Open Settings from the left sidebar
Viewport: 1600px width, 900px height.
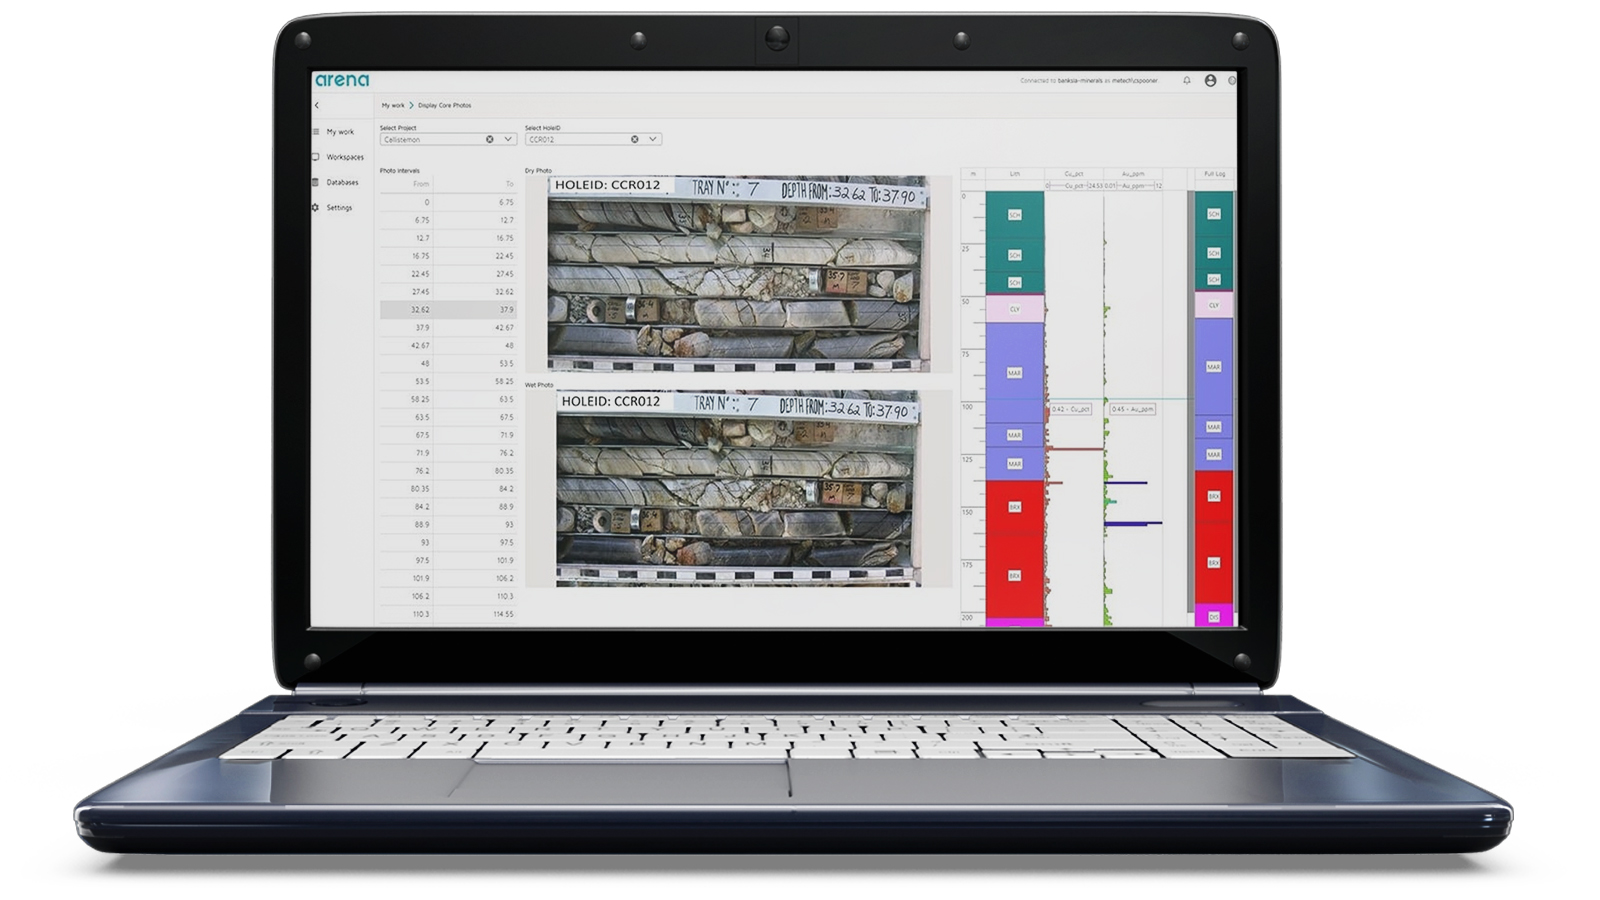tap(339, 207)
